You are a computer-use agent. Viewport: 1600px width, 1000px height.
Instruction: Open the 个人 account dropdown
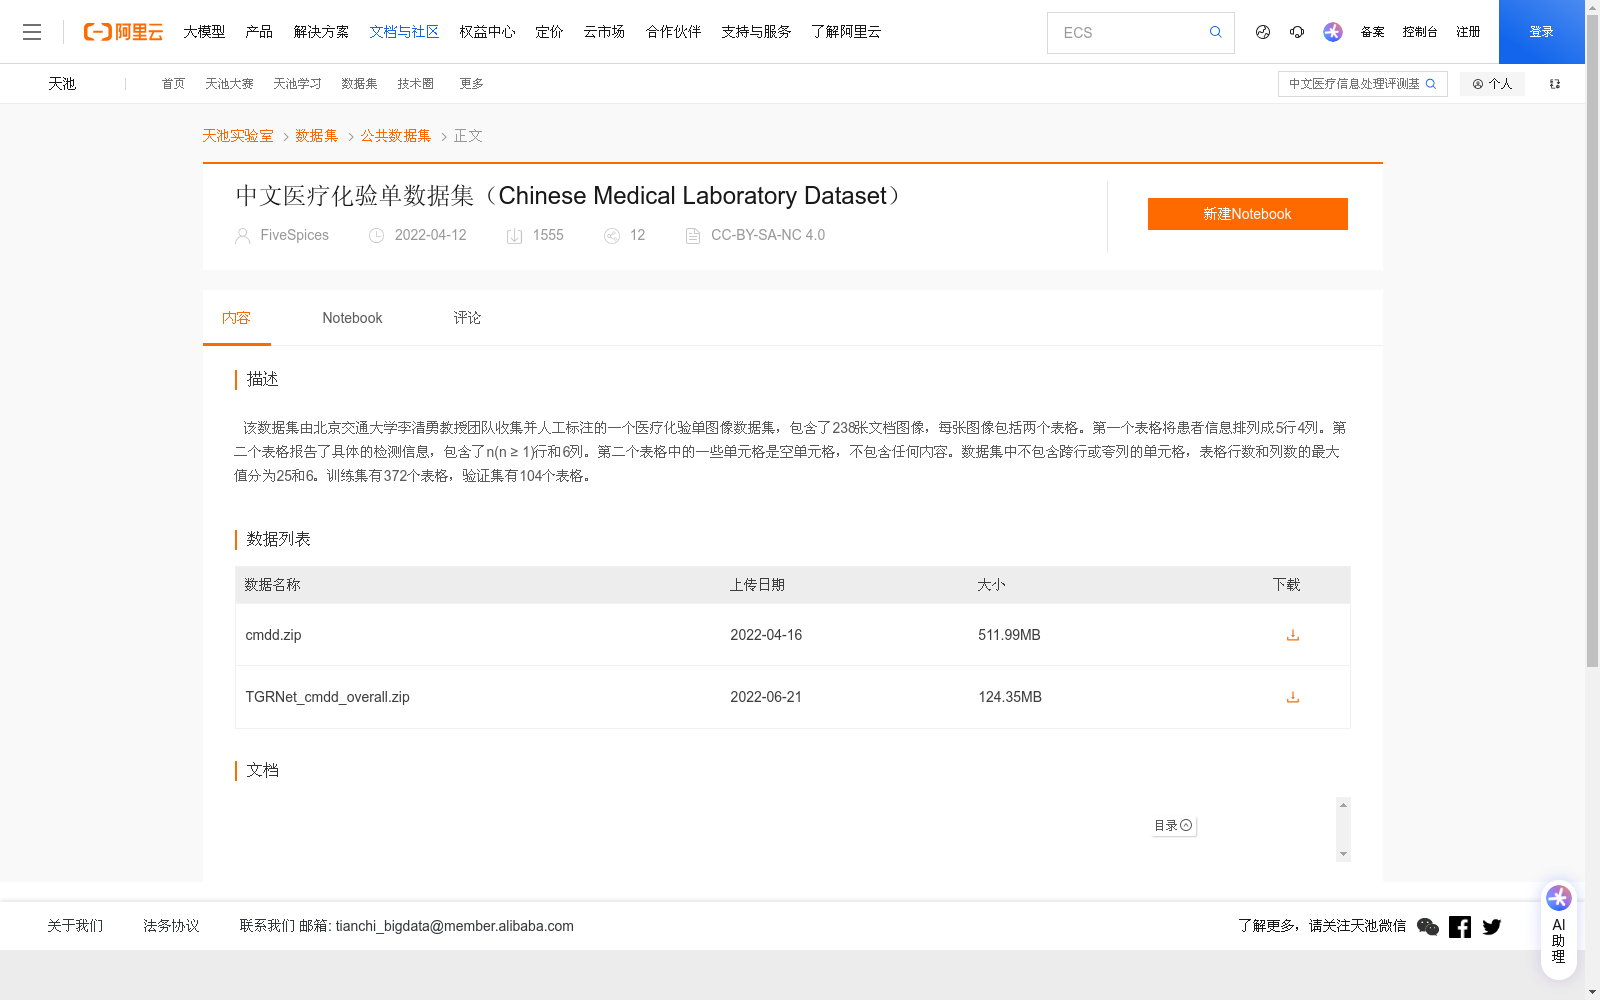coord(1492,84)
